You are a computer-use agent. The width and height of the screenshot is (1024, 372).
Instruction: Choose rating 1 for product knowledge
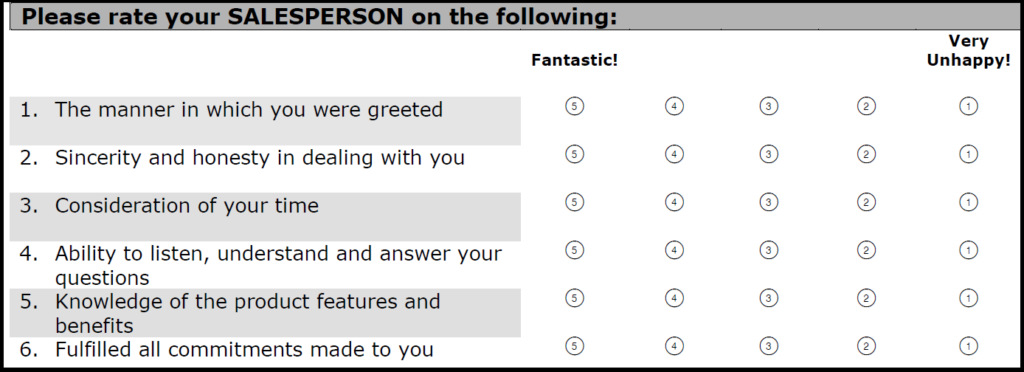[968, 298]
